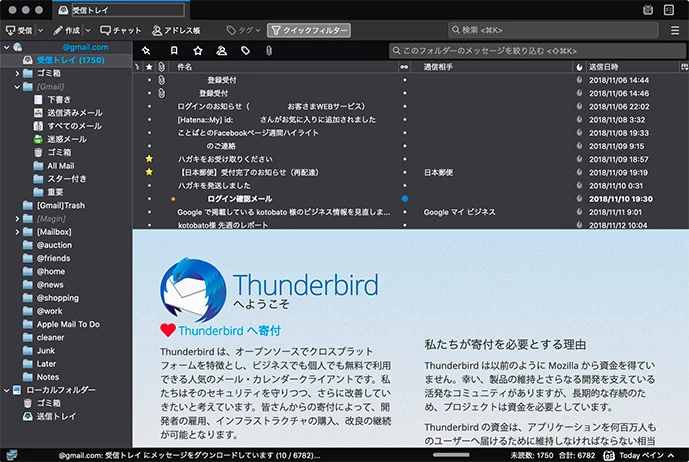The width and height of the screenshot is (689, 462).
Task: Toggle the pin to keep filters applied
Action: tap(146, 50)
